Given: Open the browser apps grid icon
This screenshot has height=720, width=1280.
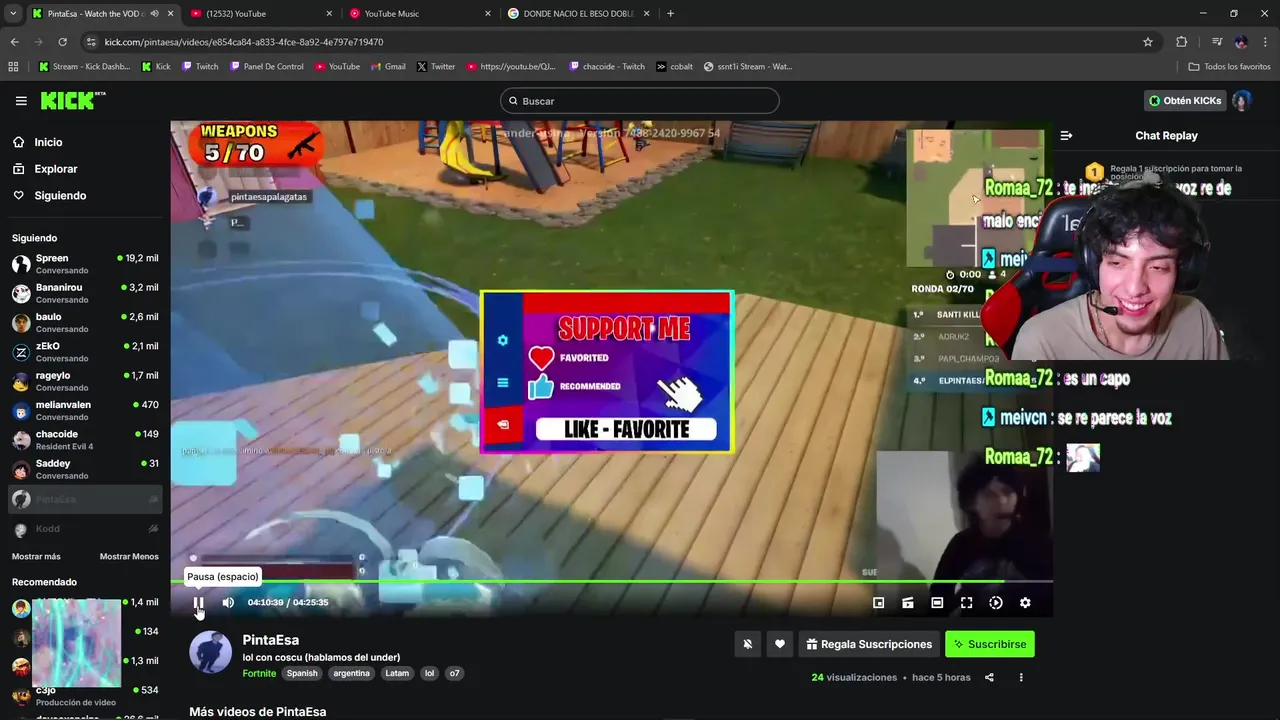Looking at the screenshot, I should (13, 67).
